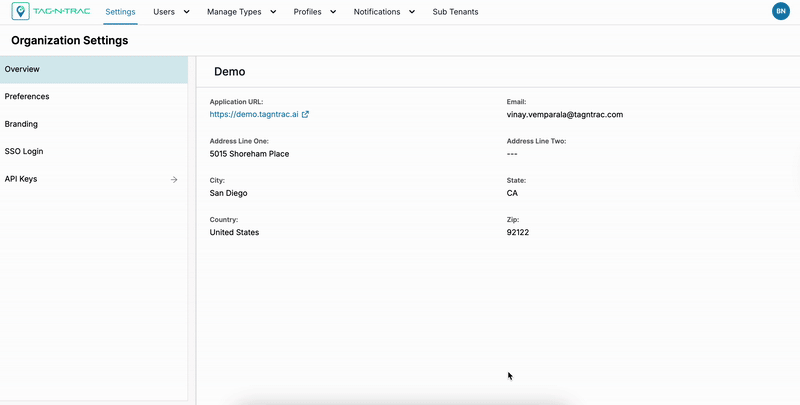This screenshot has width=800, height=405.
Task: Click the Organization Settings page title
Action: pos(69,41)
